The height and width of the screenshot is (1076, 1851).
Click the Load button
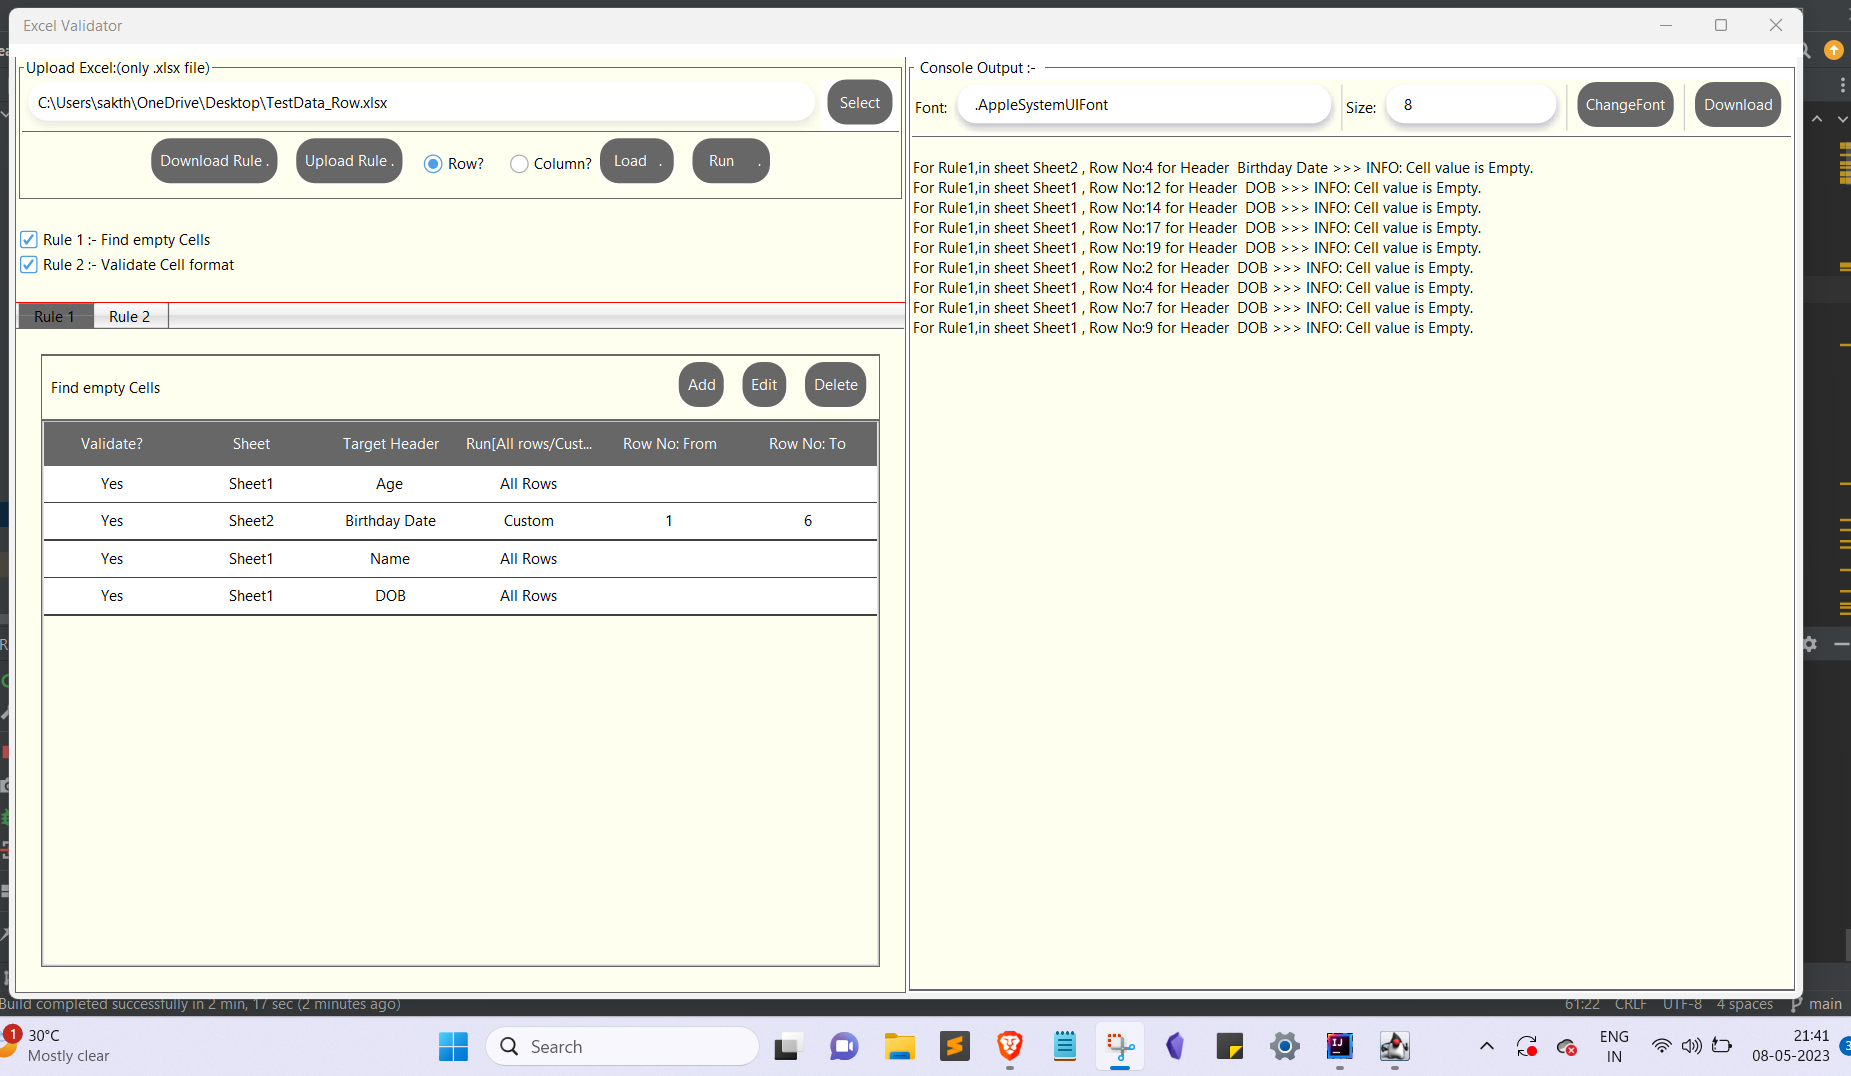[x=636, y=161]
